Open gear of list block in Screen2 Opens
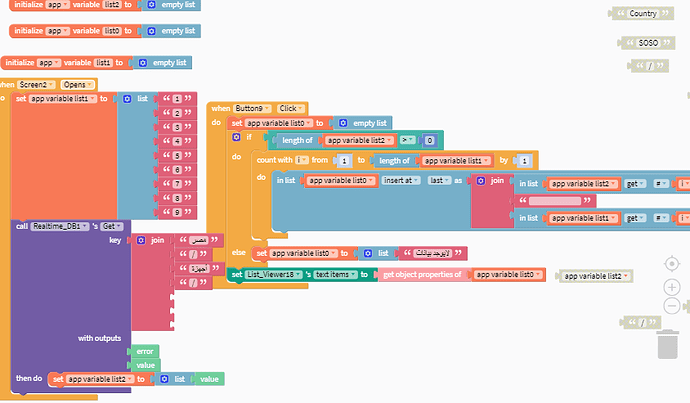 point(127,99)
